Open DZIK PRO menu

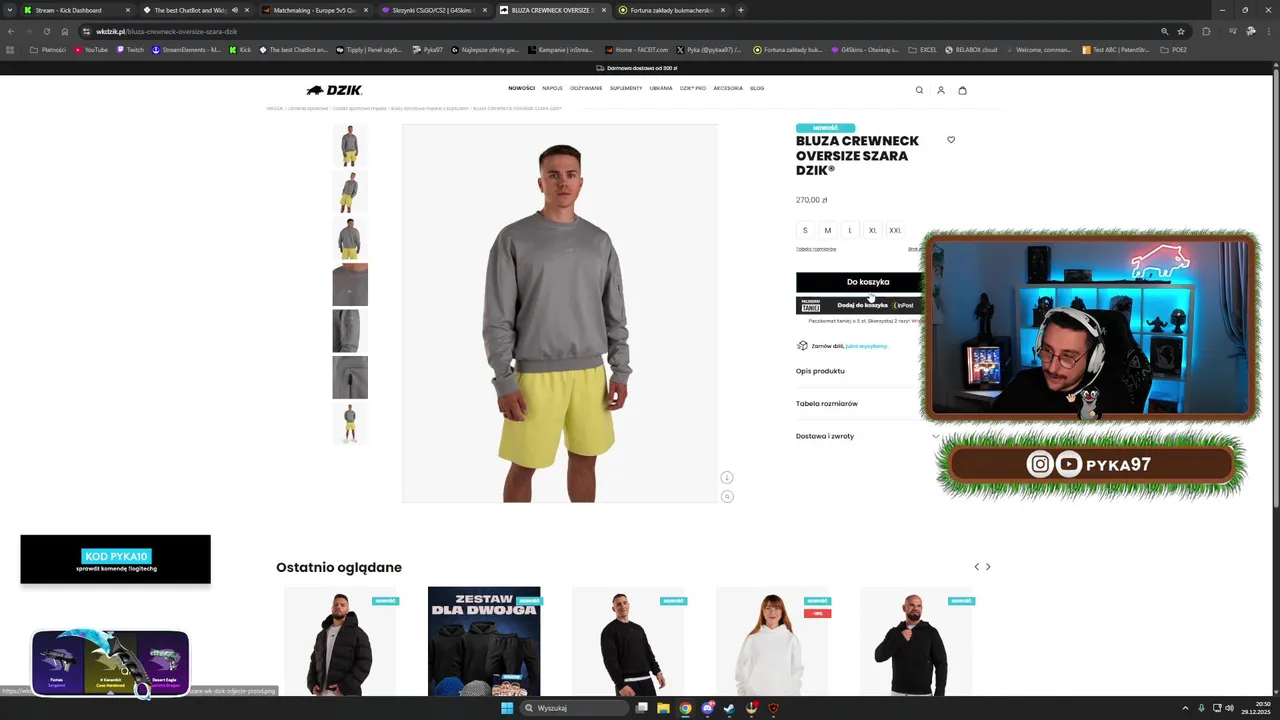point(693,88)
